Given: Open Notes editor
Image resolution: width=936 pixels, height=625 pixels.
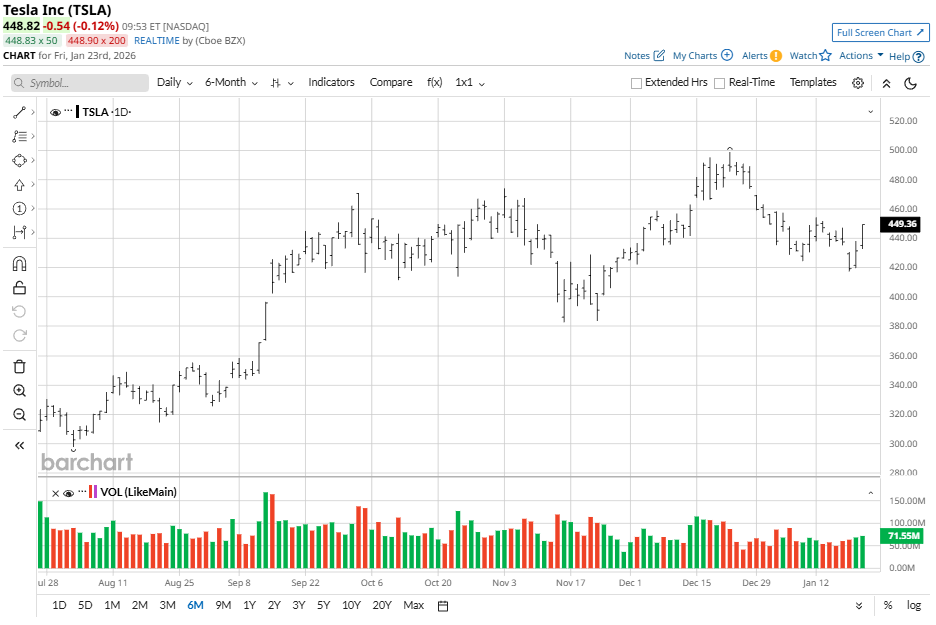Looking at the screenshot, I should 644,56.
